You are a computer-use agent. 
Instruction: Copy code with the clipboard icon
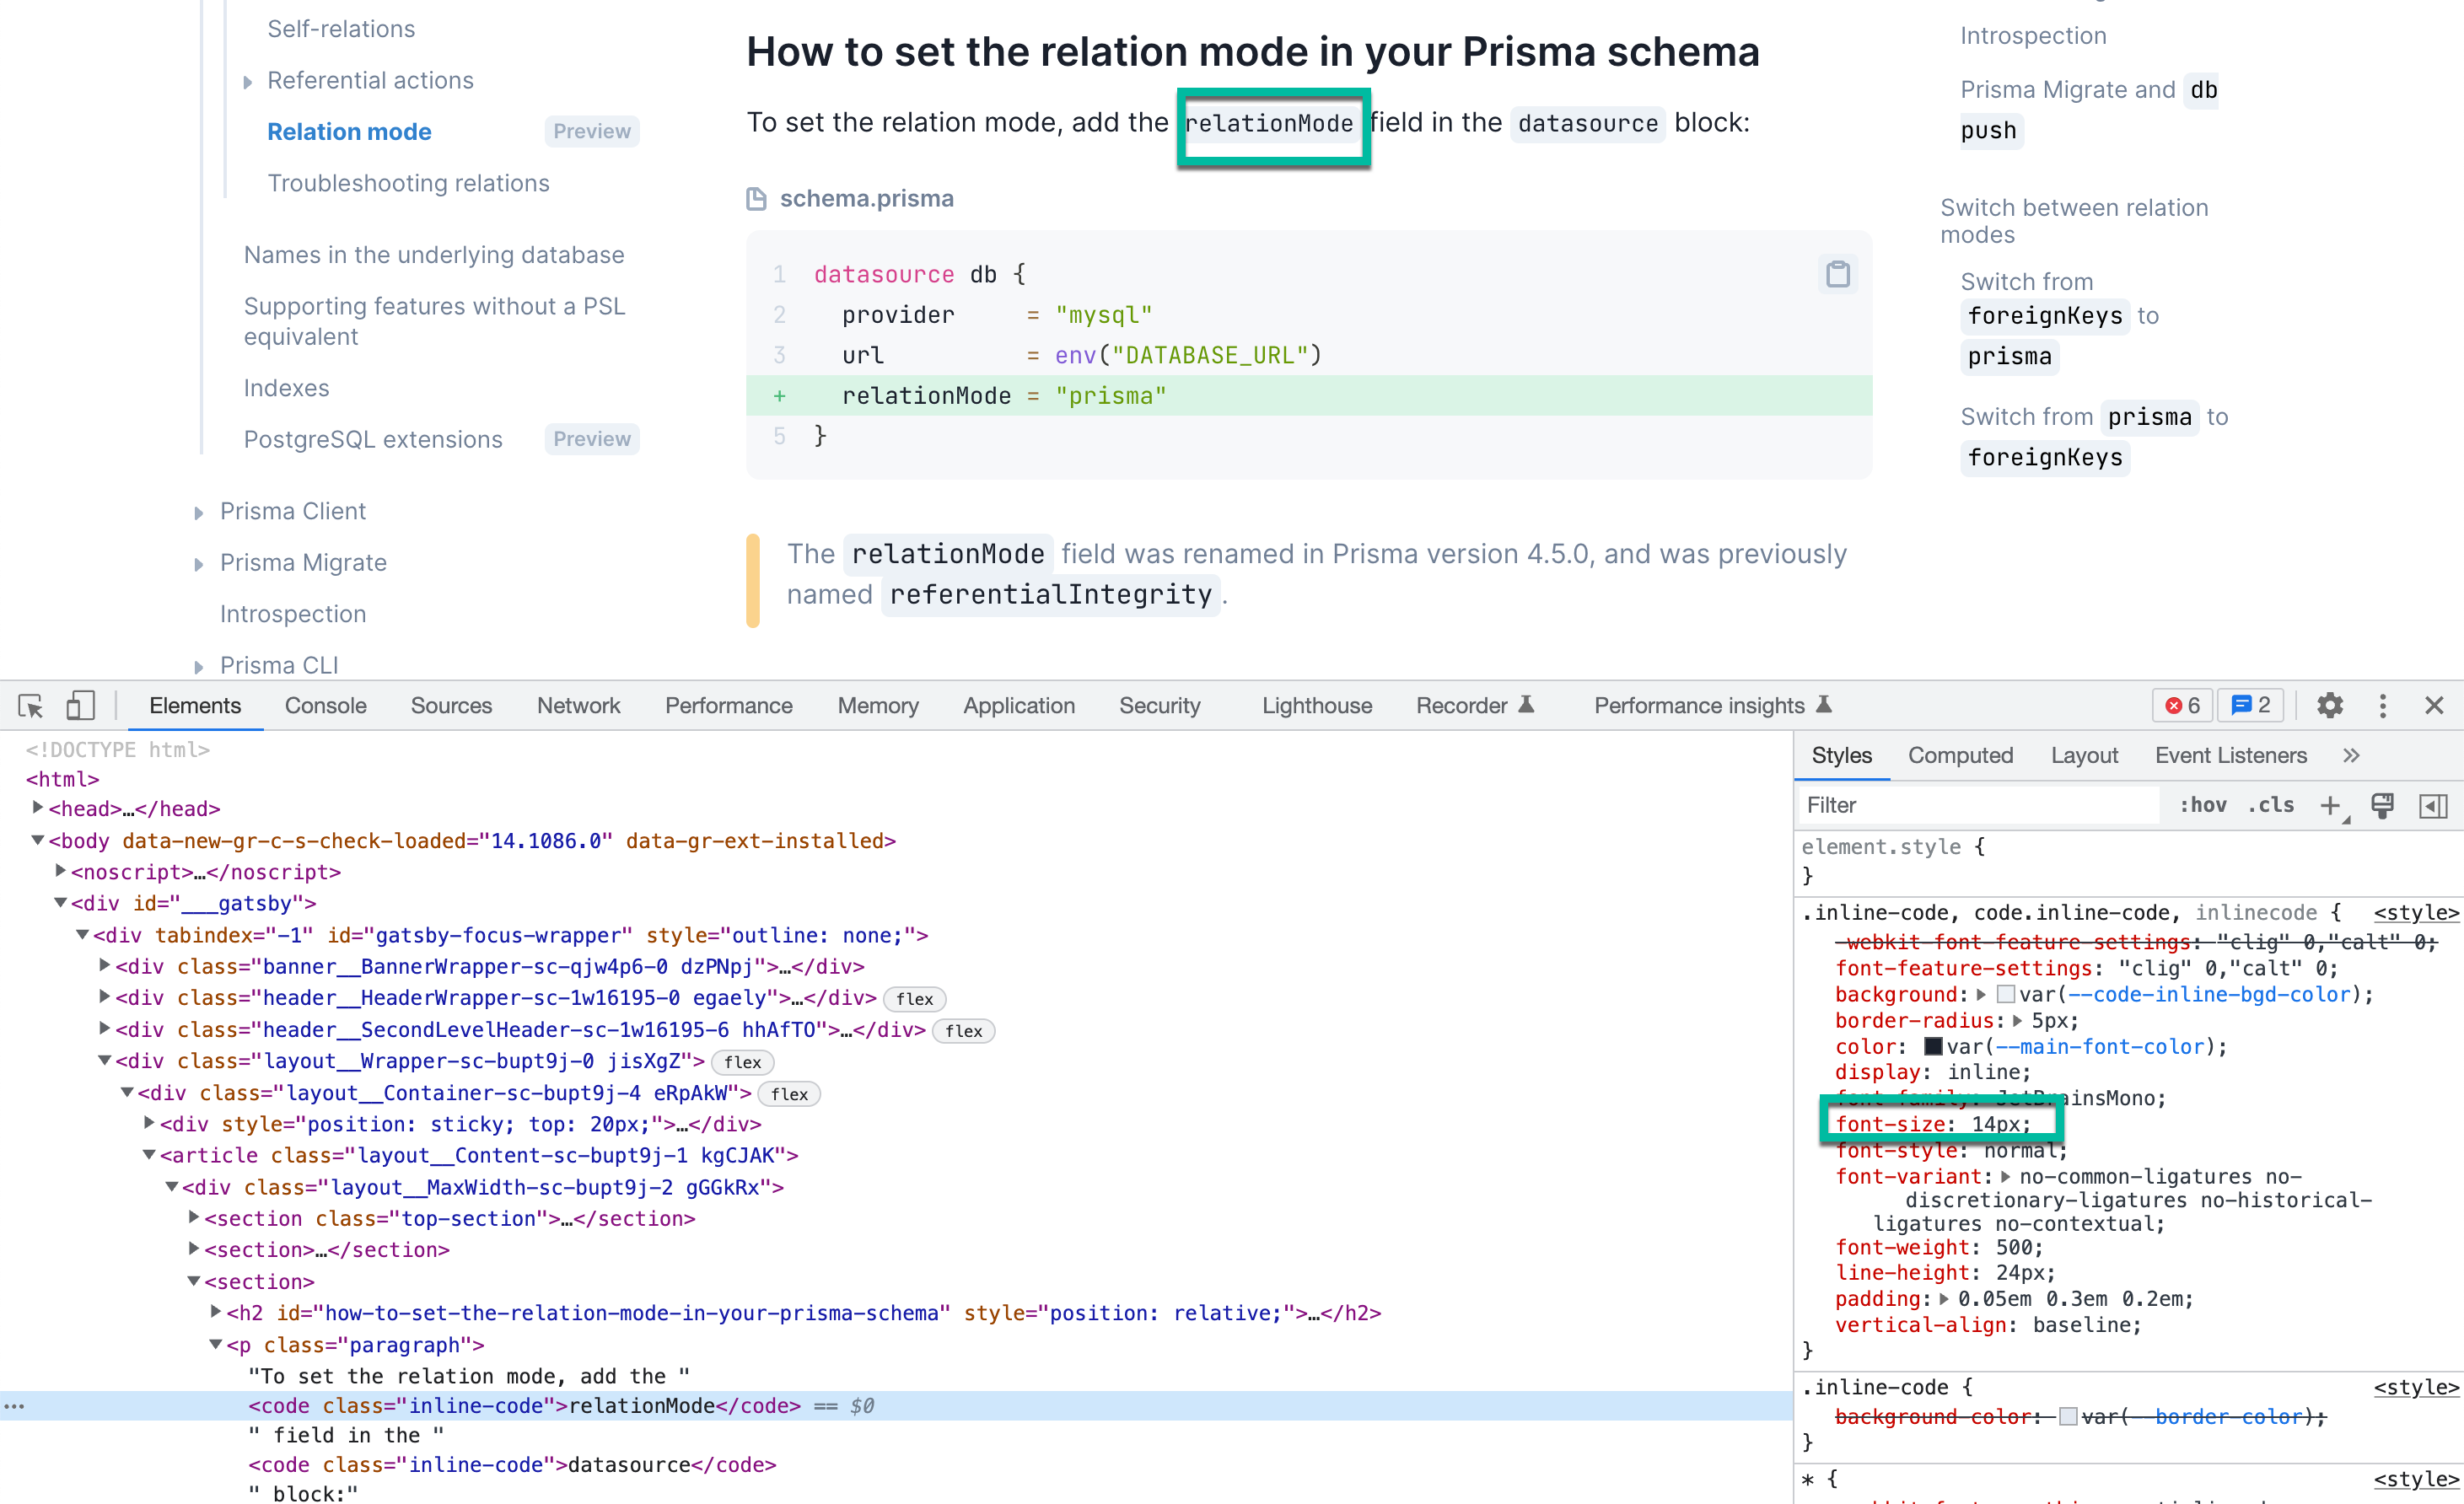tap(1837, 274)
